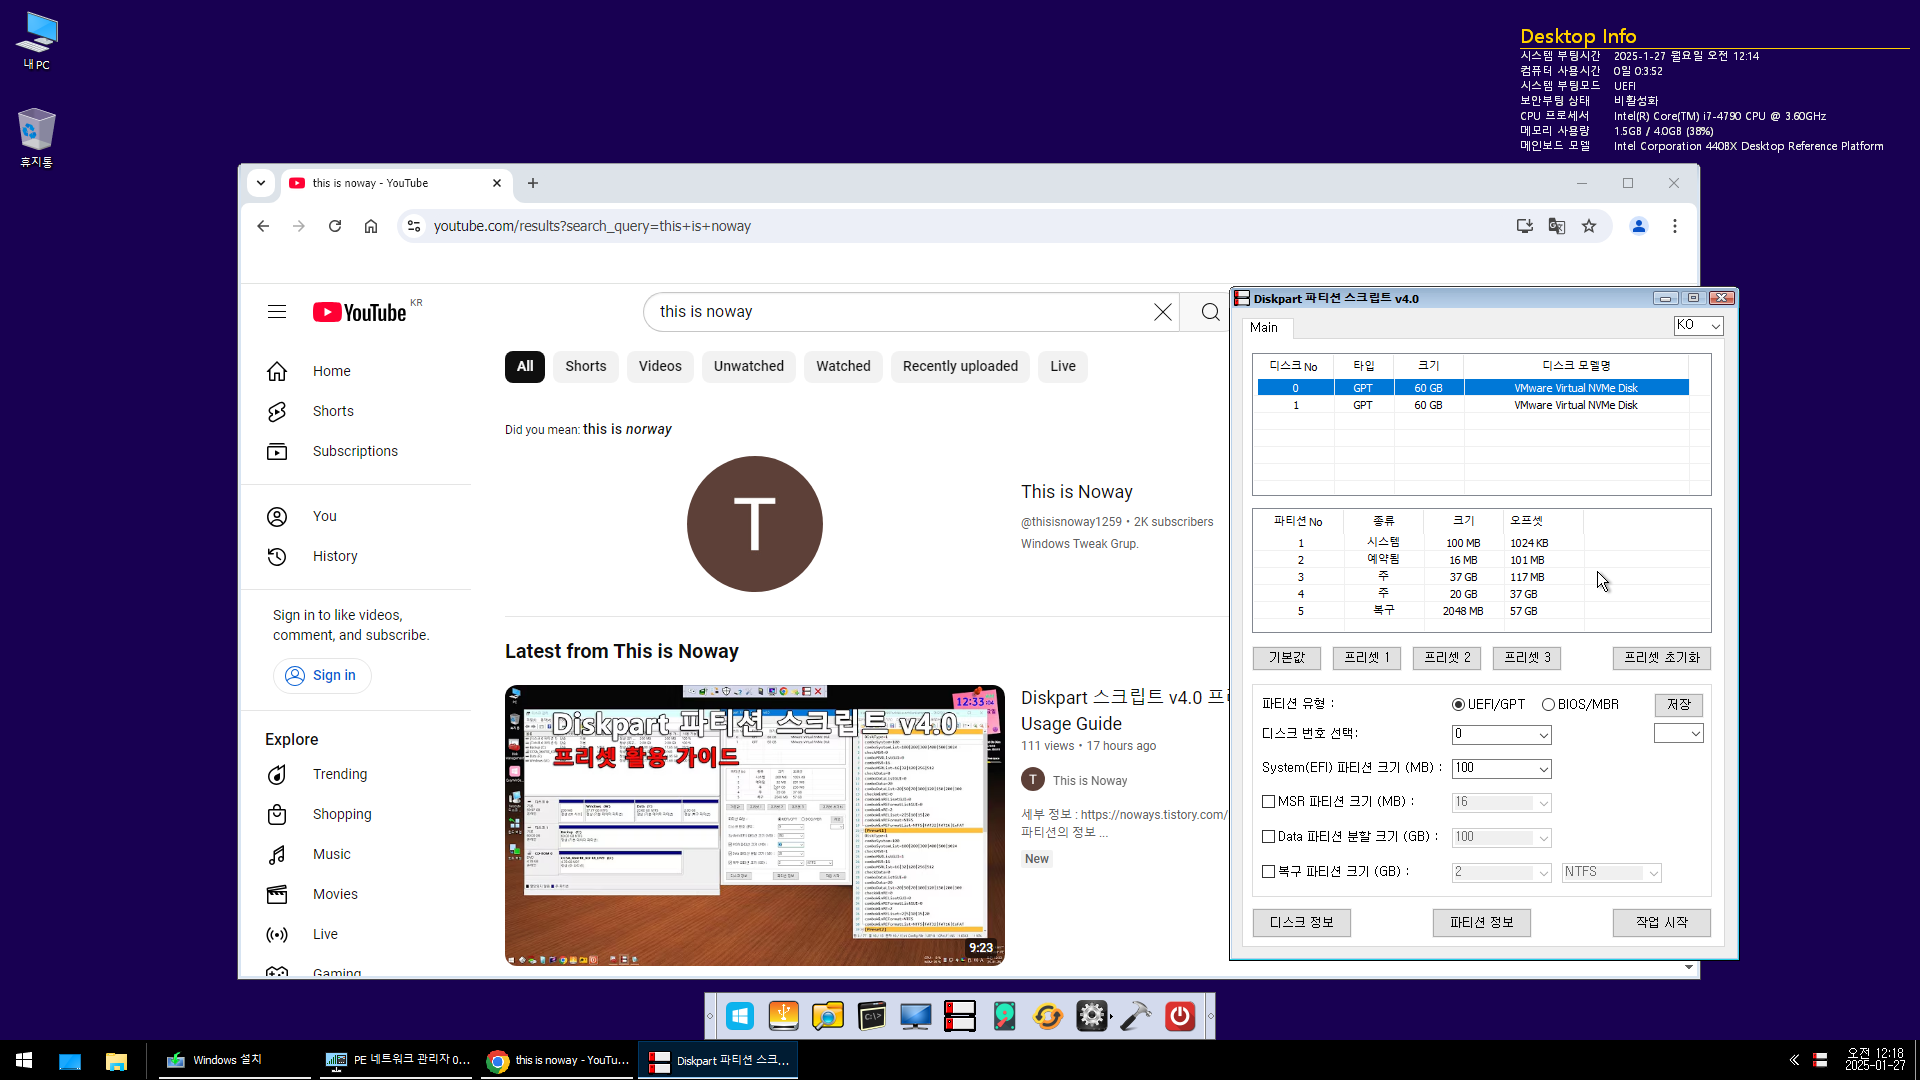Screen dimensions: 1920x1080
Task: Open the YouTube hamburger guide menu
Action: click(277, 312)
